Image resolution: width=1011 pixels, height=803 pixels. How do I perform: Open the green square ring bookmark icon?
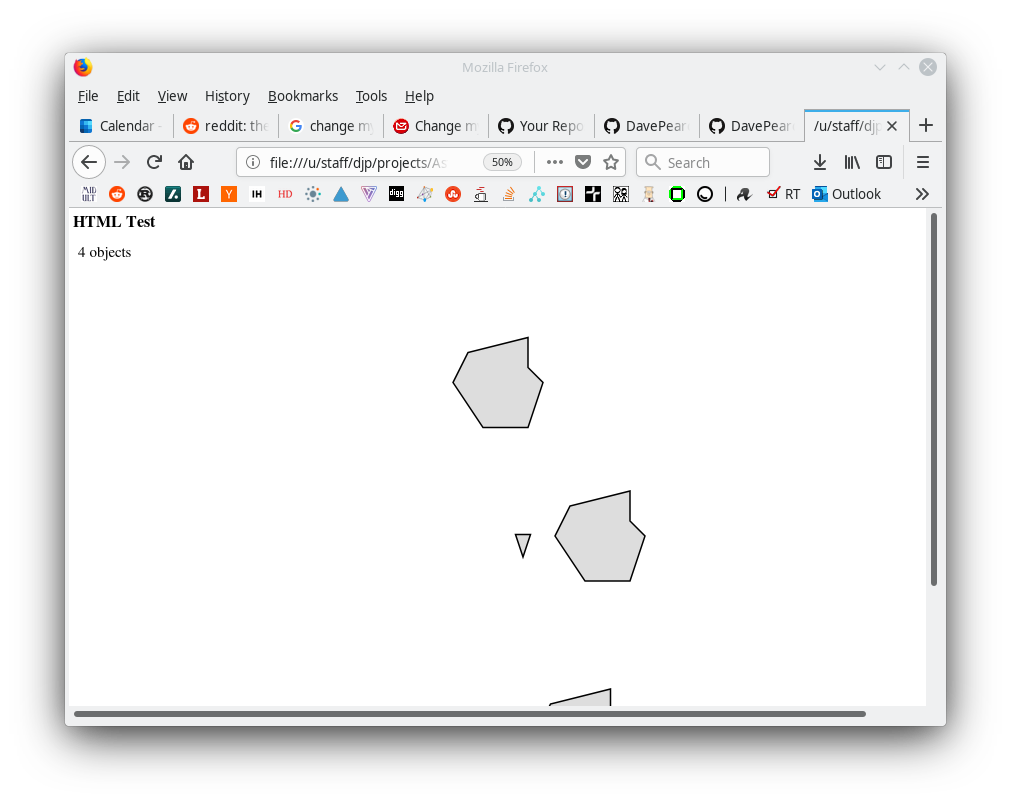(677, 194)
